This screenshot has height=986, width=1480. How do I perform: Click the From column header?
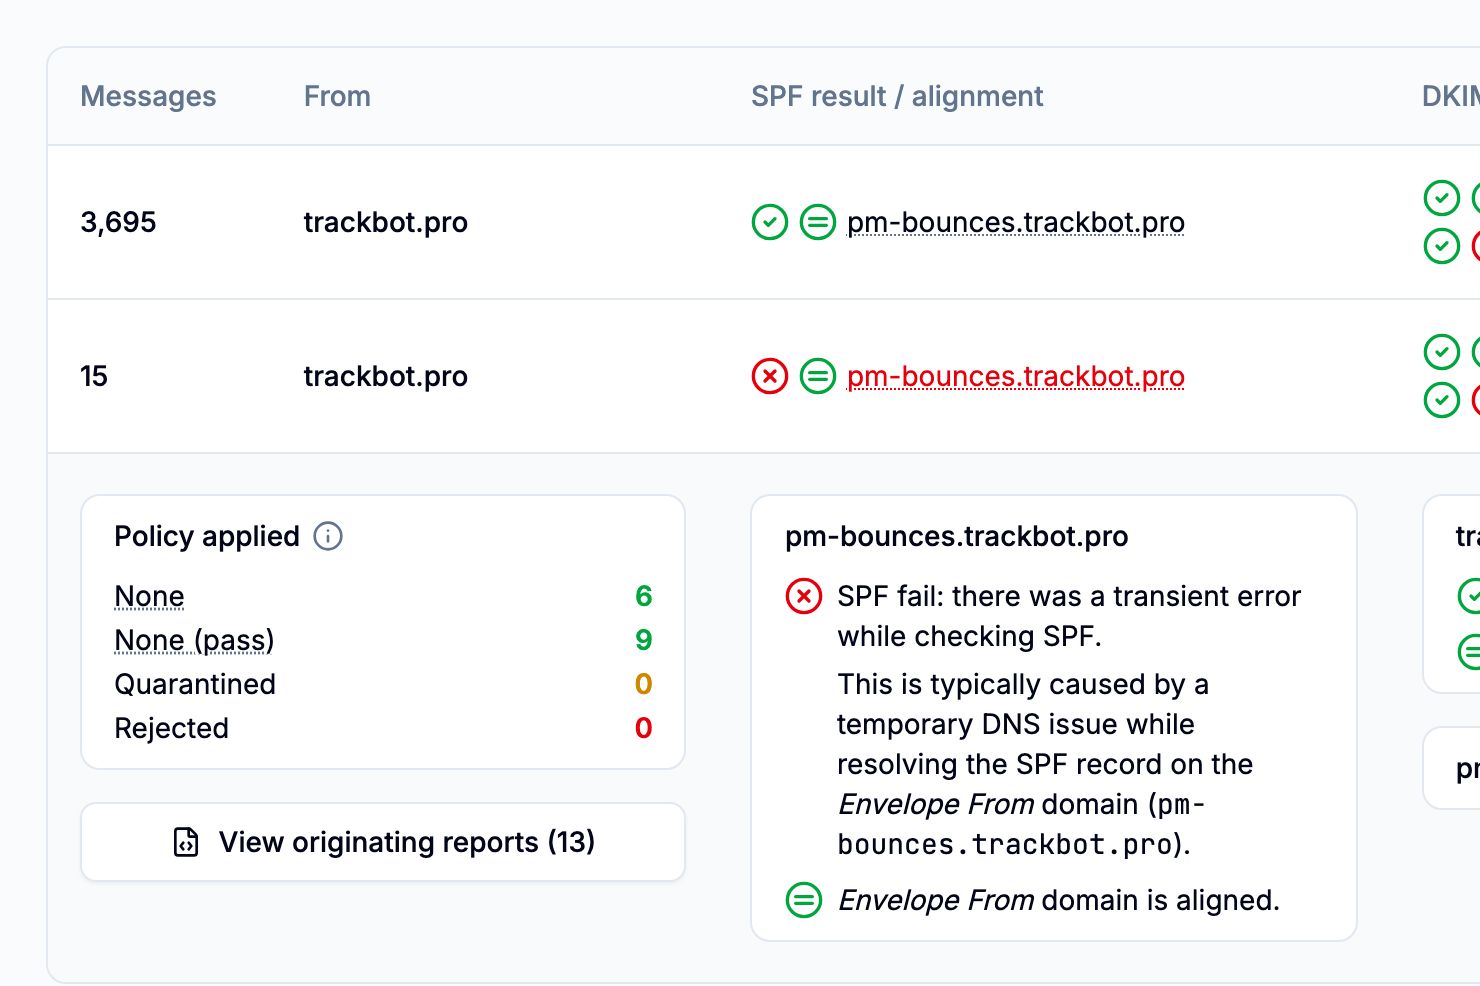tap(337, 96)
